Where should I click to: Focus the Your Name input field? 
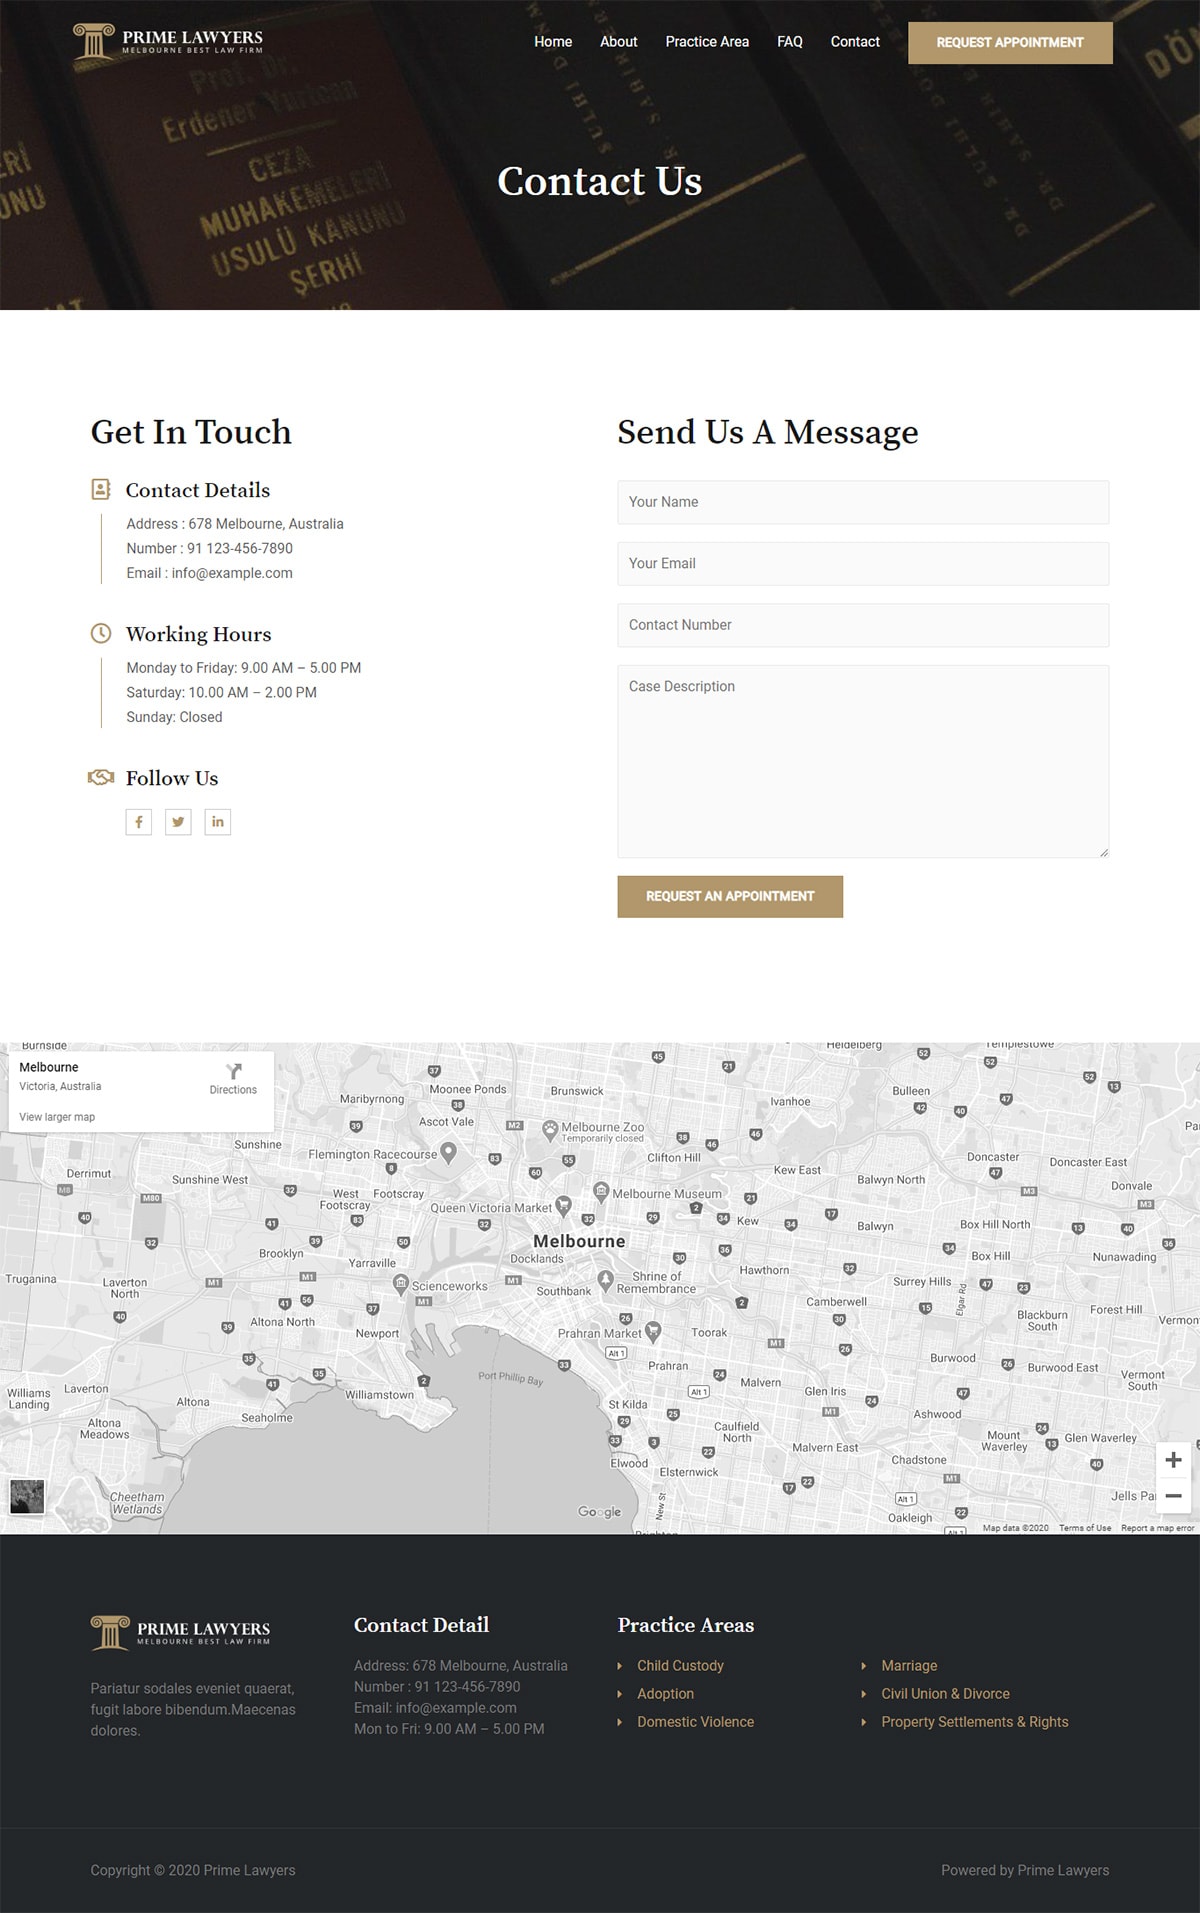pos(863,502)
